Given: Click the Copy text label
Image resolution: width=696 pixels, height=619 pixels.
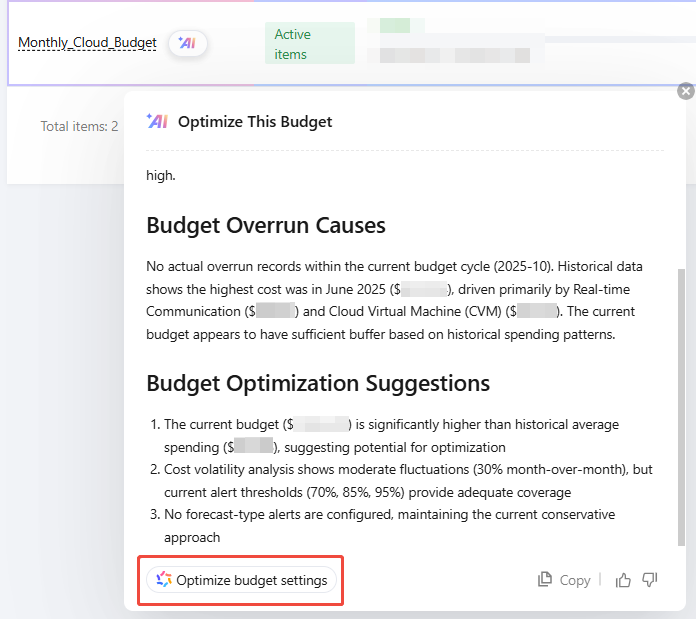Looking at the screenshot, I should 574,580.
